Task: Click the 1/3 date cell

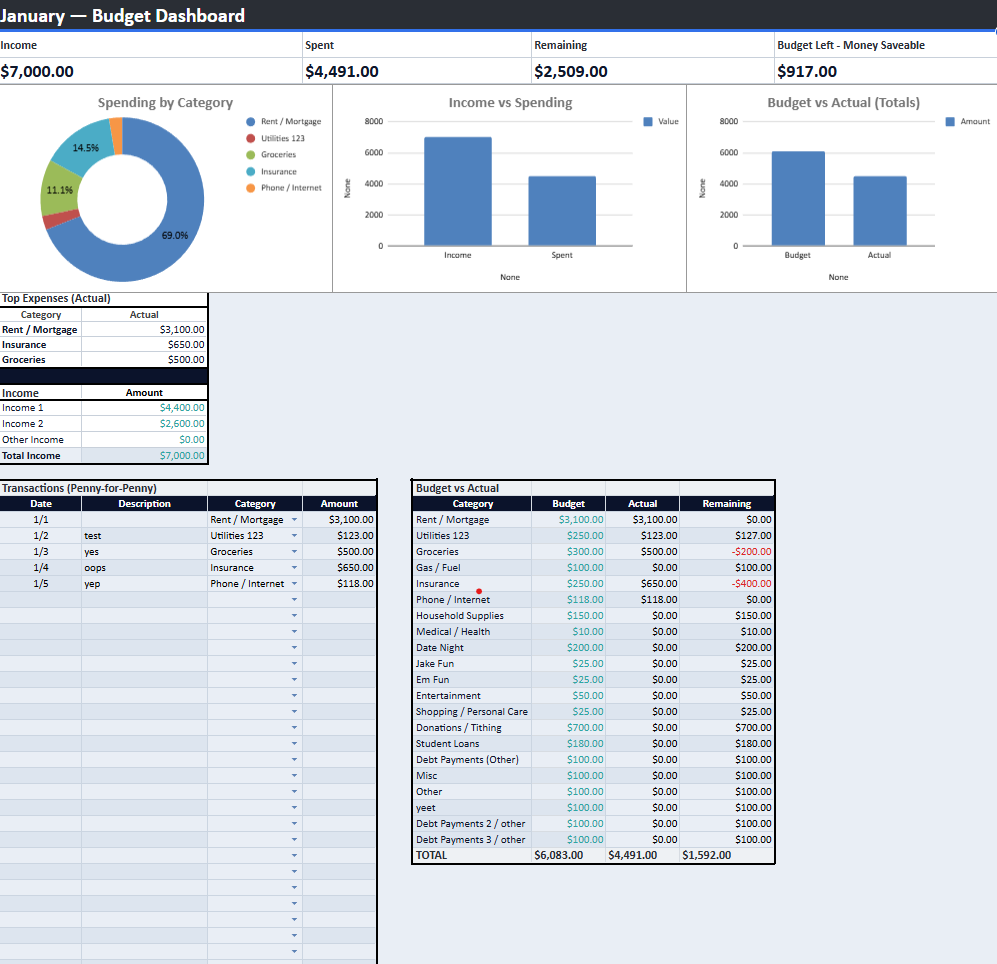Action: 41,551
